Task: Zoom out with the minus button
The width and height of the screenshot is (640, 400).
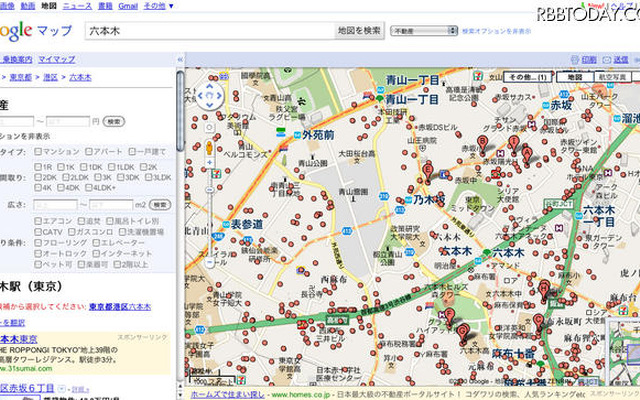Action: 210,262
